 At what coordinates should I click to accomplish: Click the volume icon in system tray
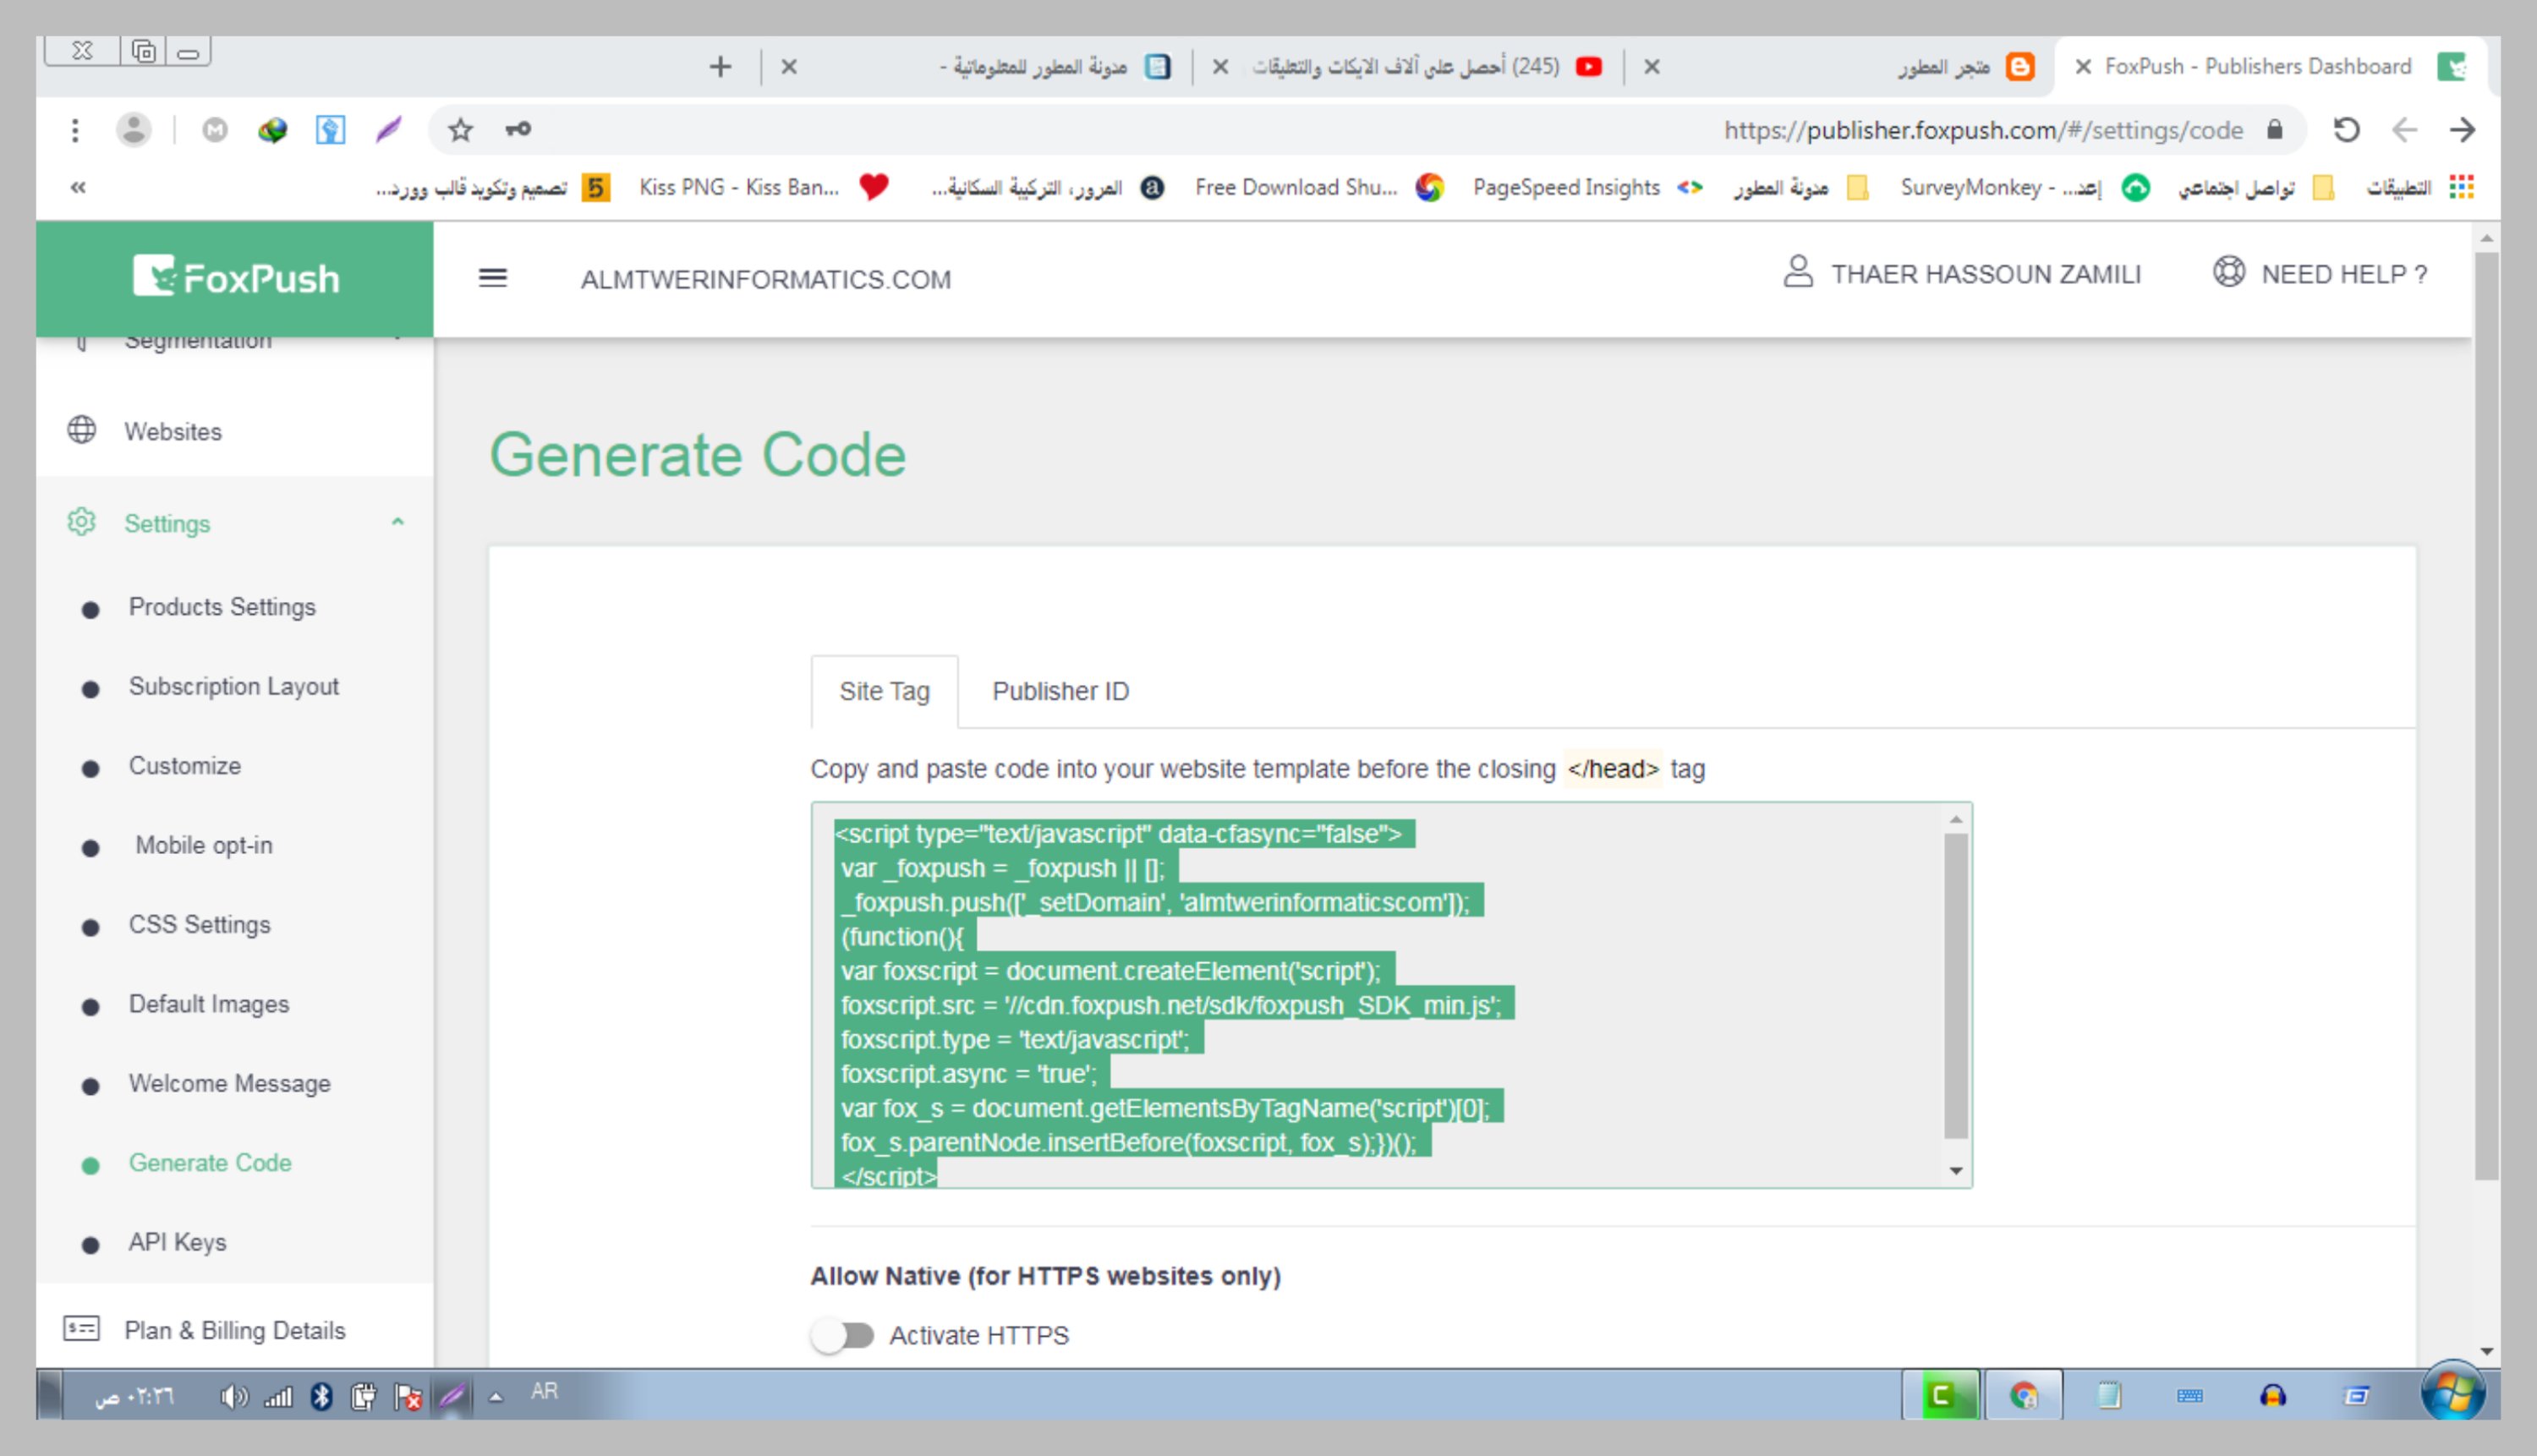pyautogui.click(x=233, y=1396)
